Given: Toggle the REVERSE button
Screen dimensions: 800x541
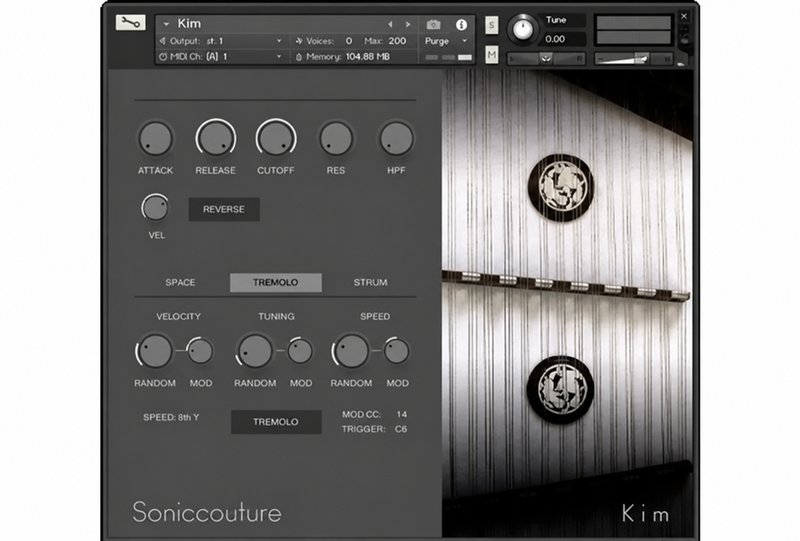Looking at the screenshot, I should [224, 209].
